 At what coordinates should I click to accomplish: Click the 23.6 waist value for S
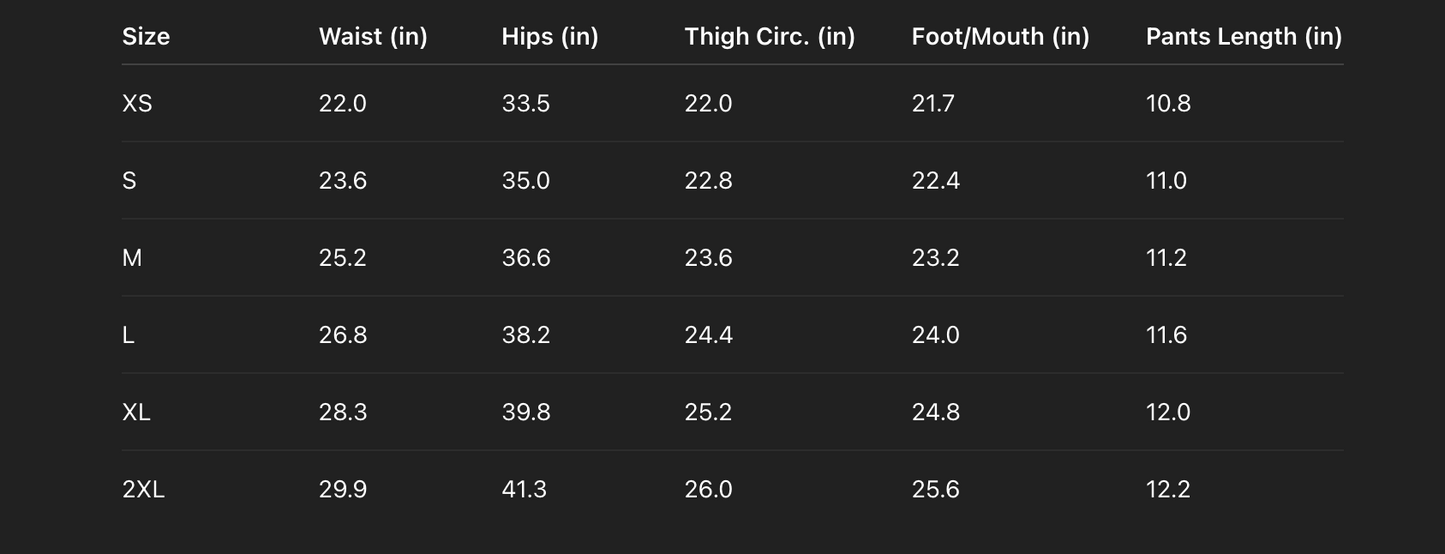[343, 181]
